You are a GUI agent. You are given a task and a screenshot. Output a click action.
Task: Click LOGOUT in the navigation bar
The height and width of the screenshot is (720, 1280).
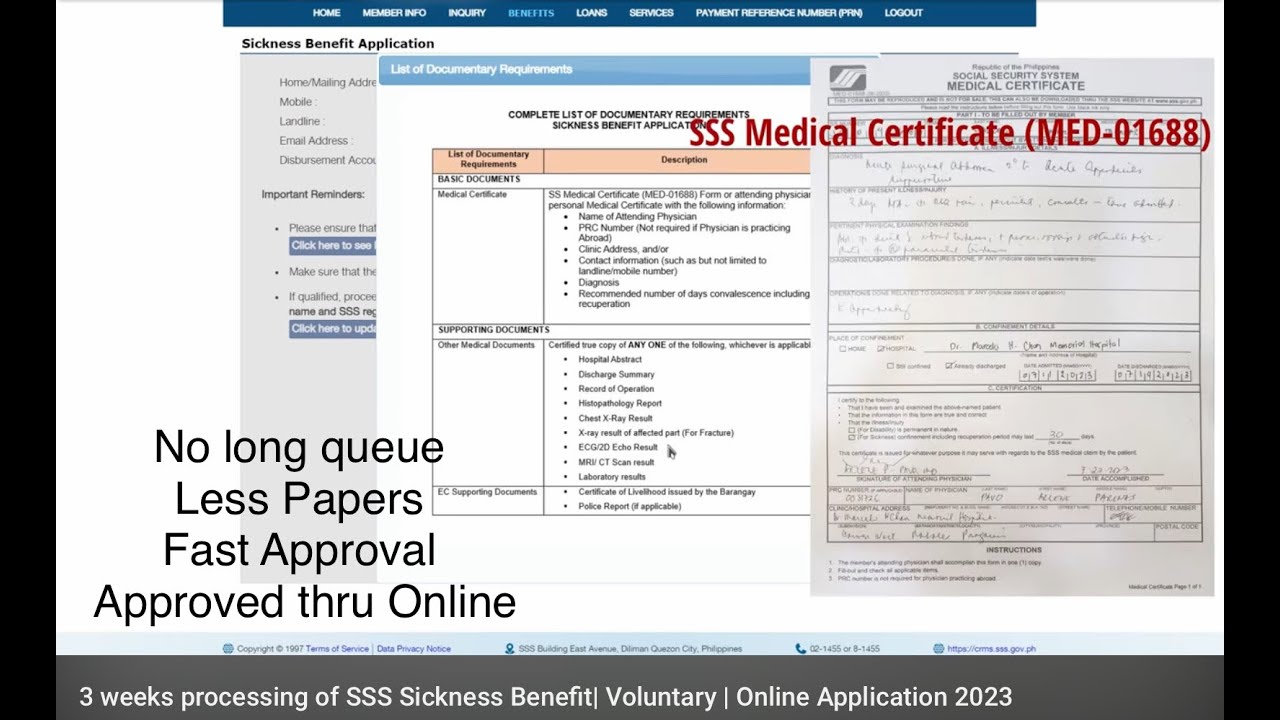(904, 13)
